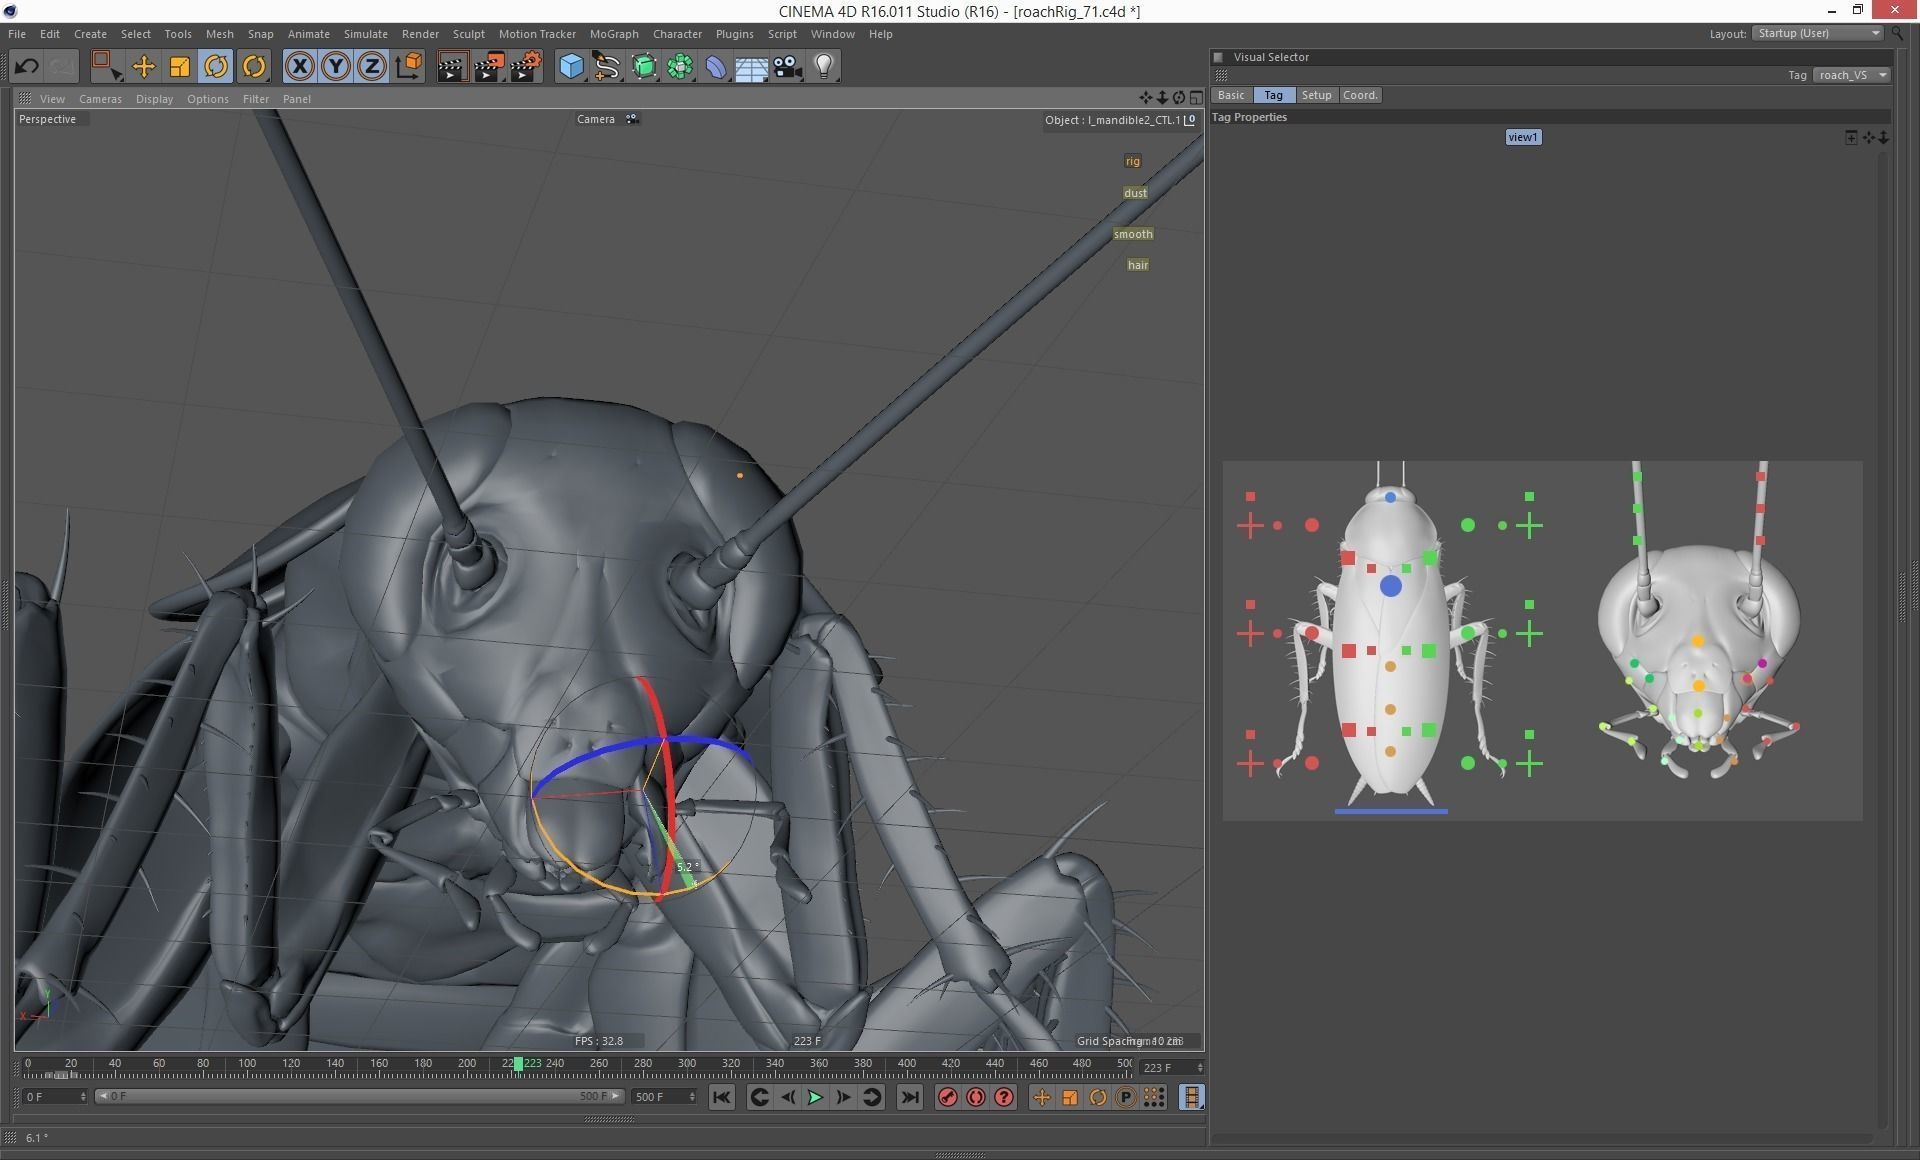This screenshot has width=1920, height=1160.
Task: Open the Cube primitive object icon
Action: [x=571, y=67]
